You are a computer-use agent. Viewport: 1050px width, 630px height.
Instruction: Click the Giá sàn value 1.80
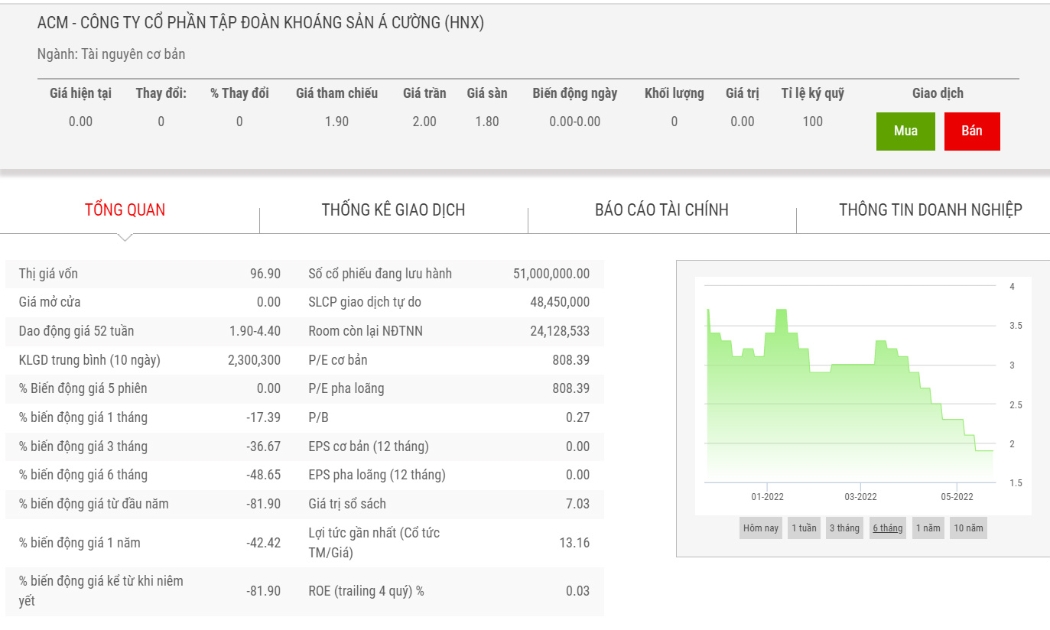(x=487, y=122)
